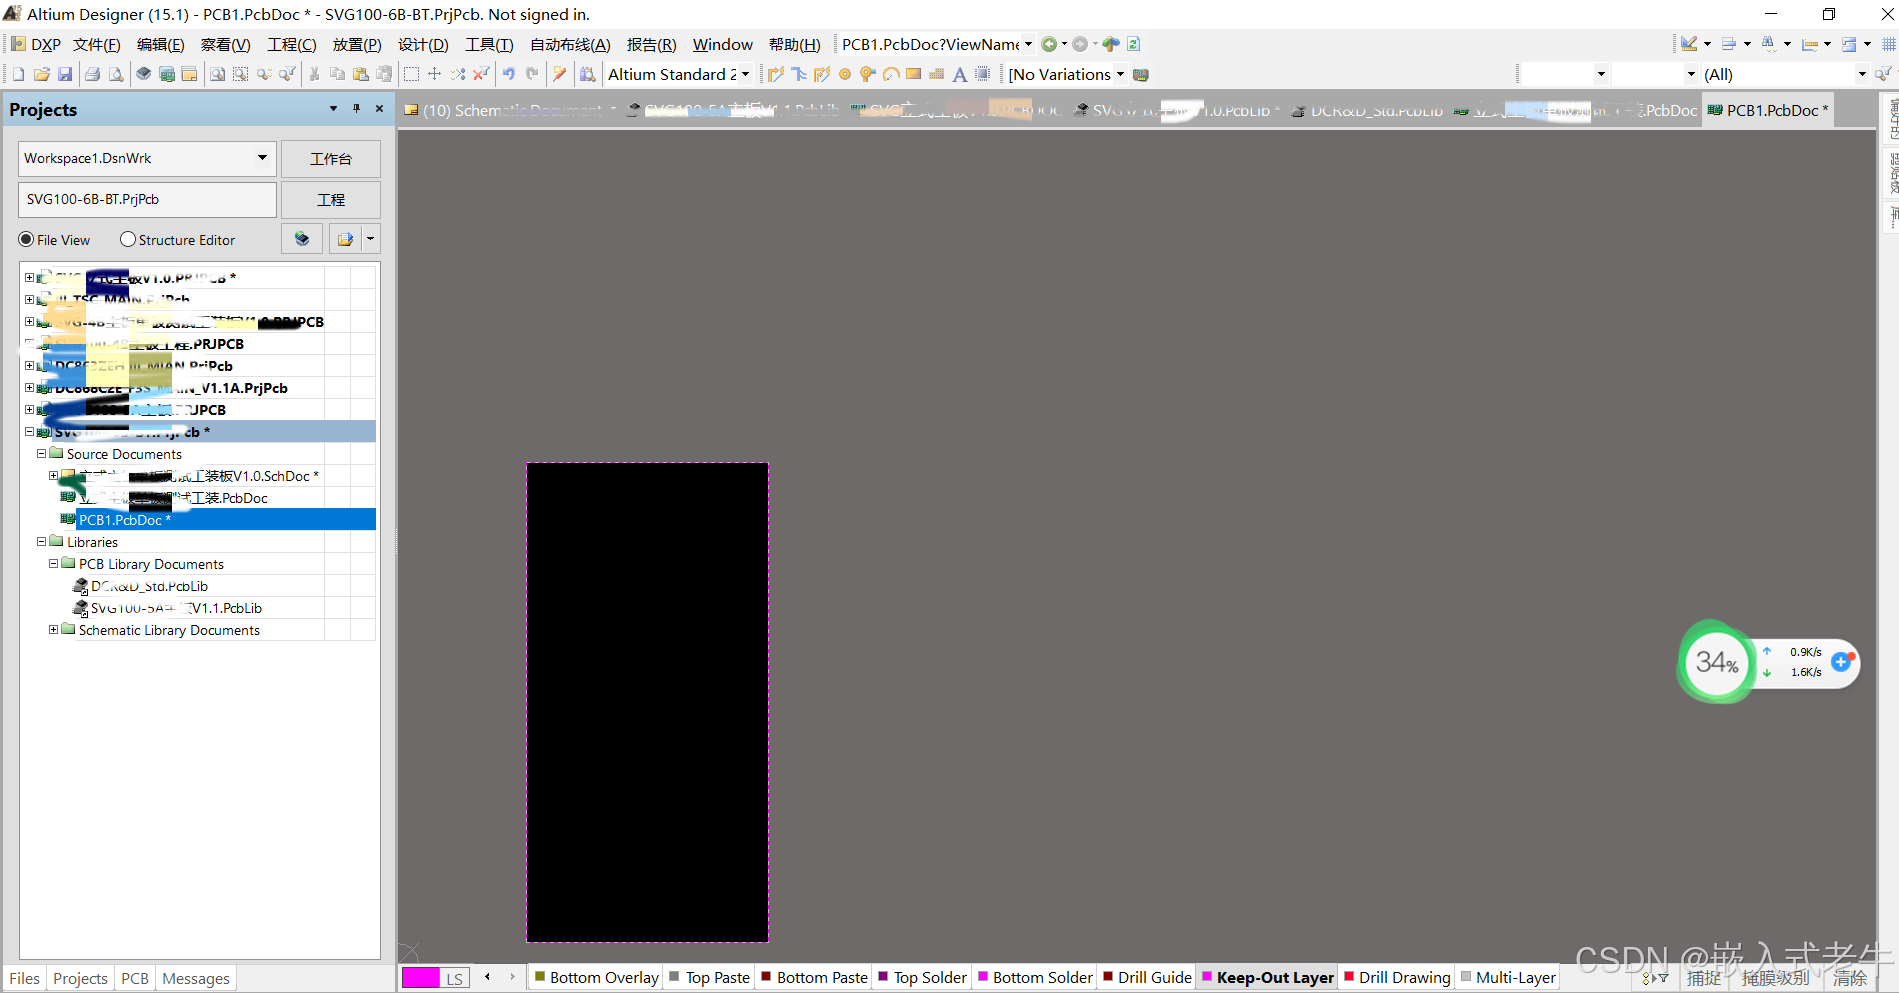Activate the Select Inside Area tool
Viewport: 1899px width, 993px height.
pyautogui.click(x=411, y=74)
